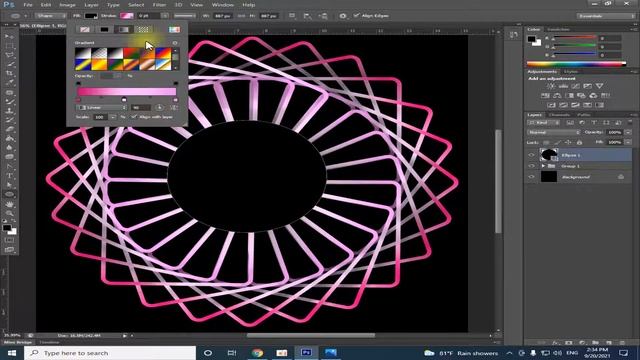Image resolution: width=640 pixels, height=360 pixels.
Task: Click the Exposure adjustment icon
Action: click(587, 86)
